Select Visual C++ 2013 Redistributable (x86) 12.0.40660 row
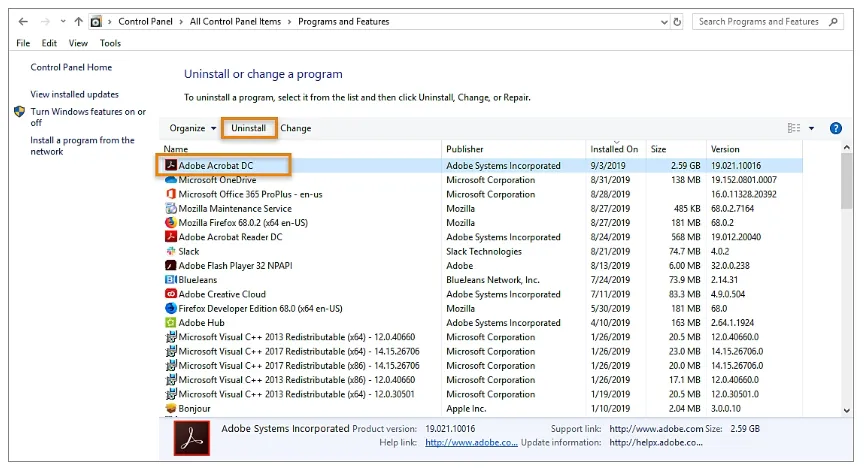 click(x=483, y=380)
